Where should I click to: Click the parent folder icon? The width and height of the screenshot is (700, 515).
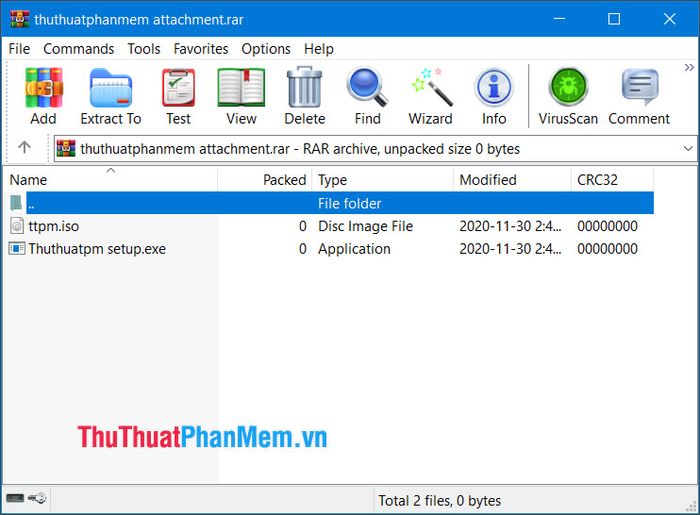pos(16,203)
